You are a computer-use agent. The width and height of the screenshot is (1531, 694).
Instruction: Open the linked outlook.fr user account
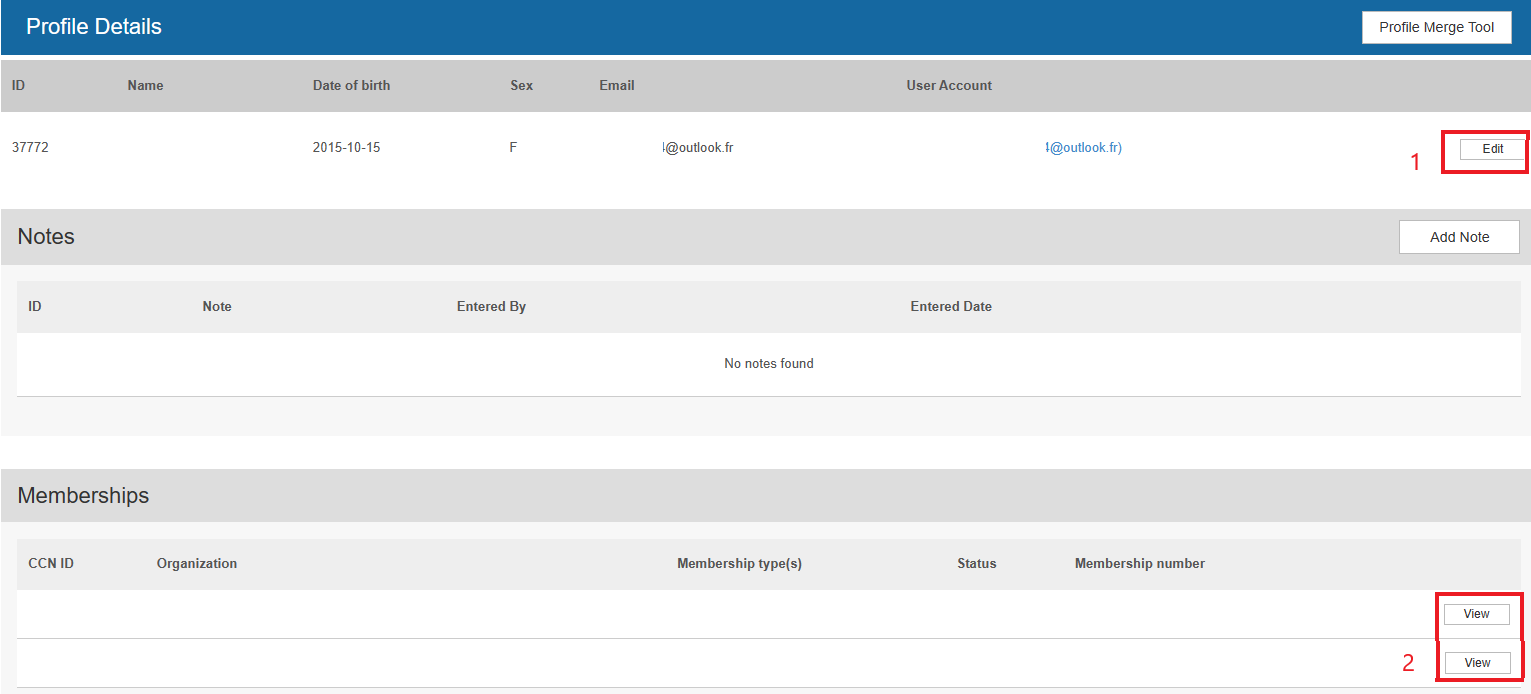[1084, 148]
